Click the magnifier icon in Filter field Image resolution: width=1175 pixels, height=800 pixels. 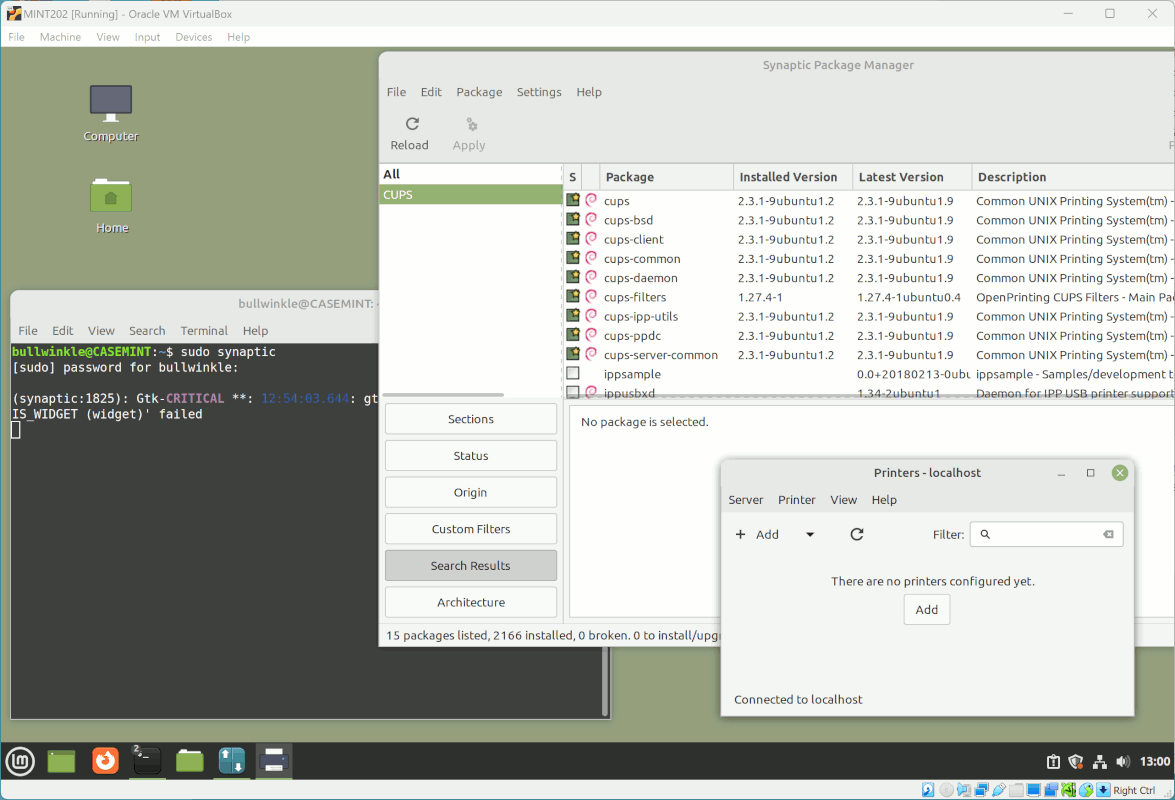coord(985,534)
